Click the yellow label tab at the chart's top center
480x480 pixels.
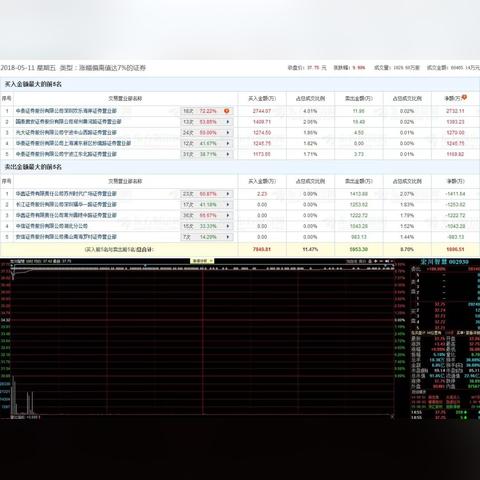point(202,261)
